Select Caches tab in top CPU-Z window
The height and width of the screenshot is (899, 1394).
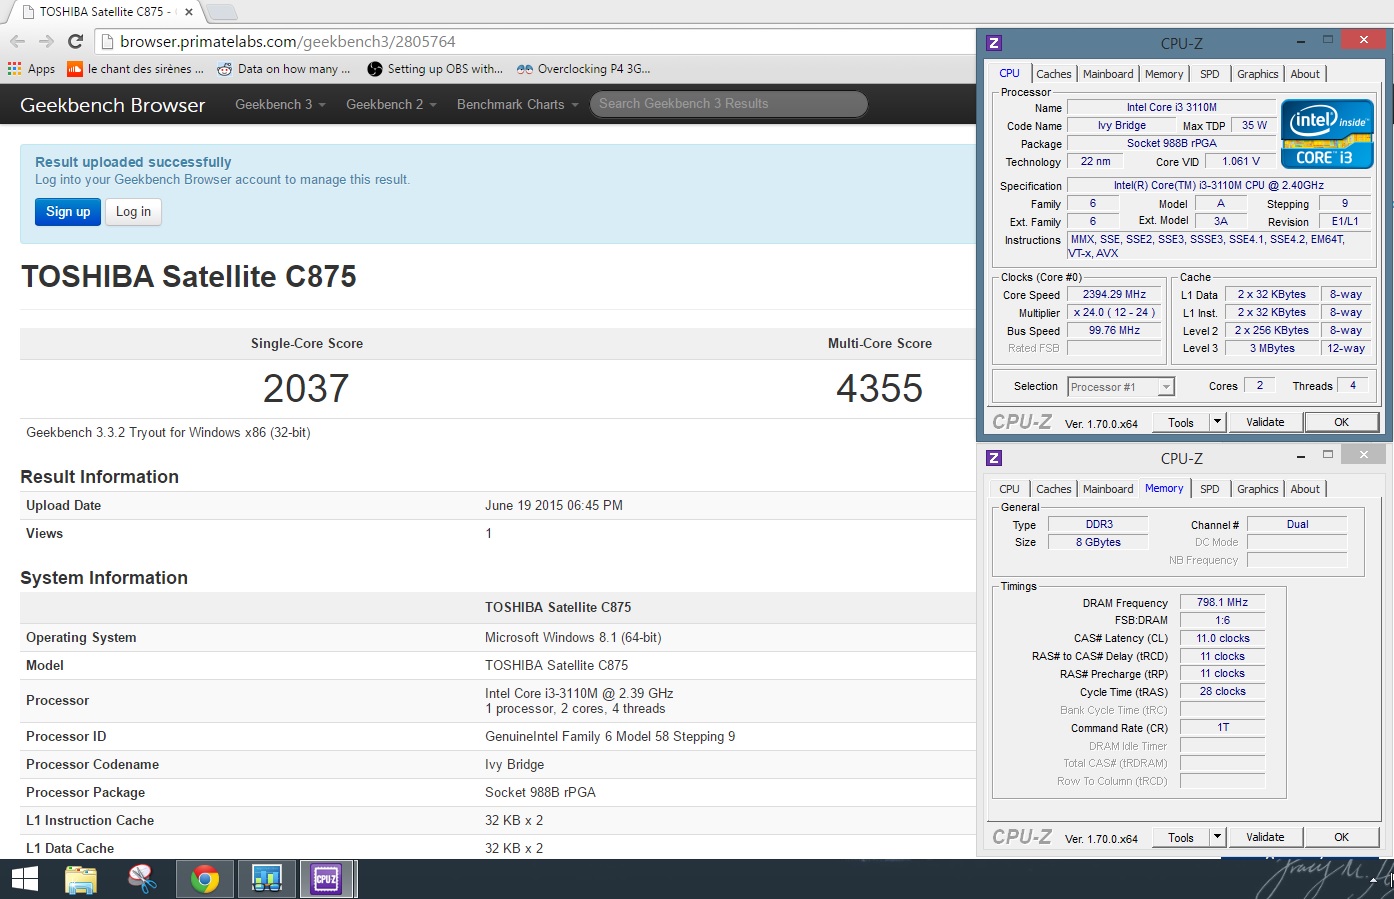(1054, 74)
